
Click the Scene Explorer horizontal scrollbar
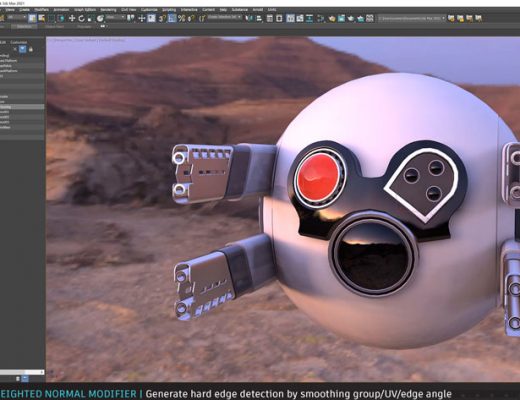tap(22, 372)
